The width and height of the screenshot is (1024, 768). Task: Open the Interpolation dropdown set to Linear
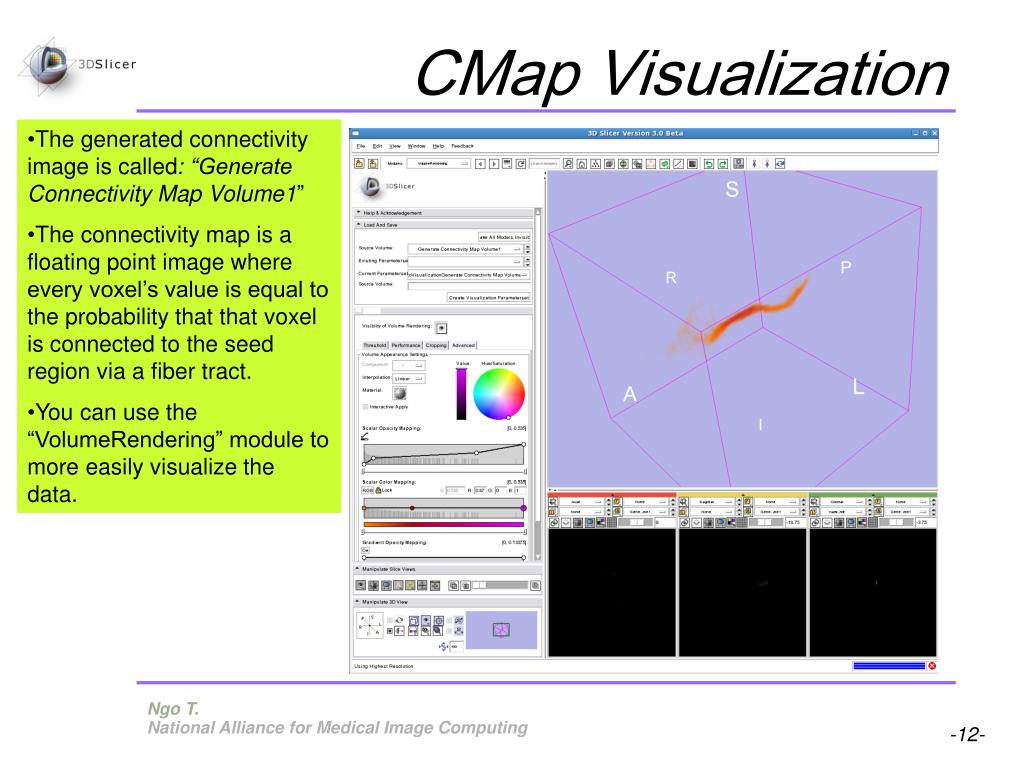(x=409, y=378)
